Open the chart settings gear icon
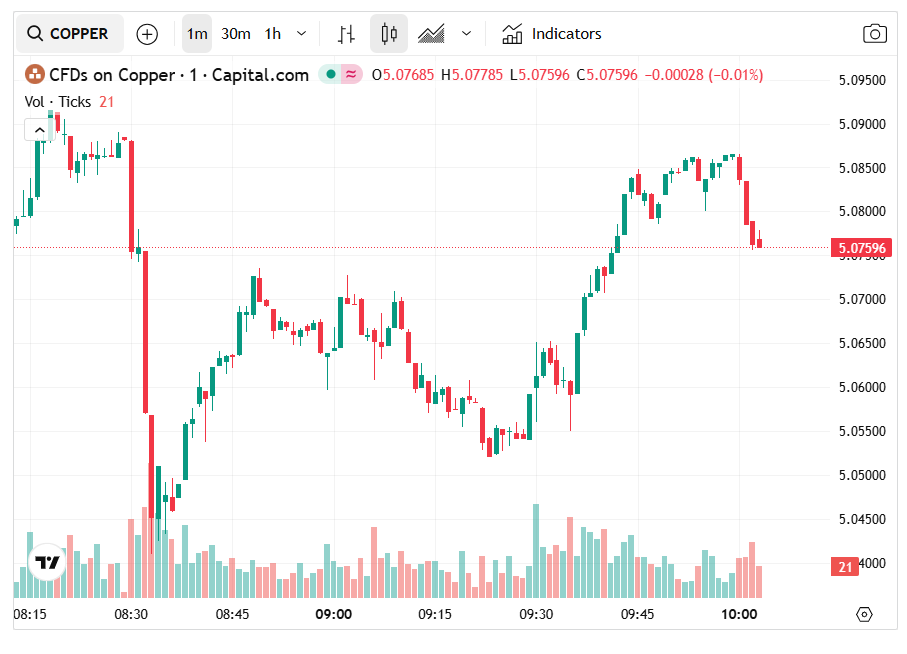Image resolution: width=907 pixels, height=654 pixels. [865, 614]
